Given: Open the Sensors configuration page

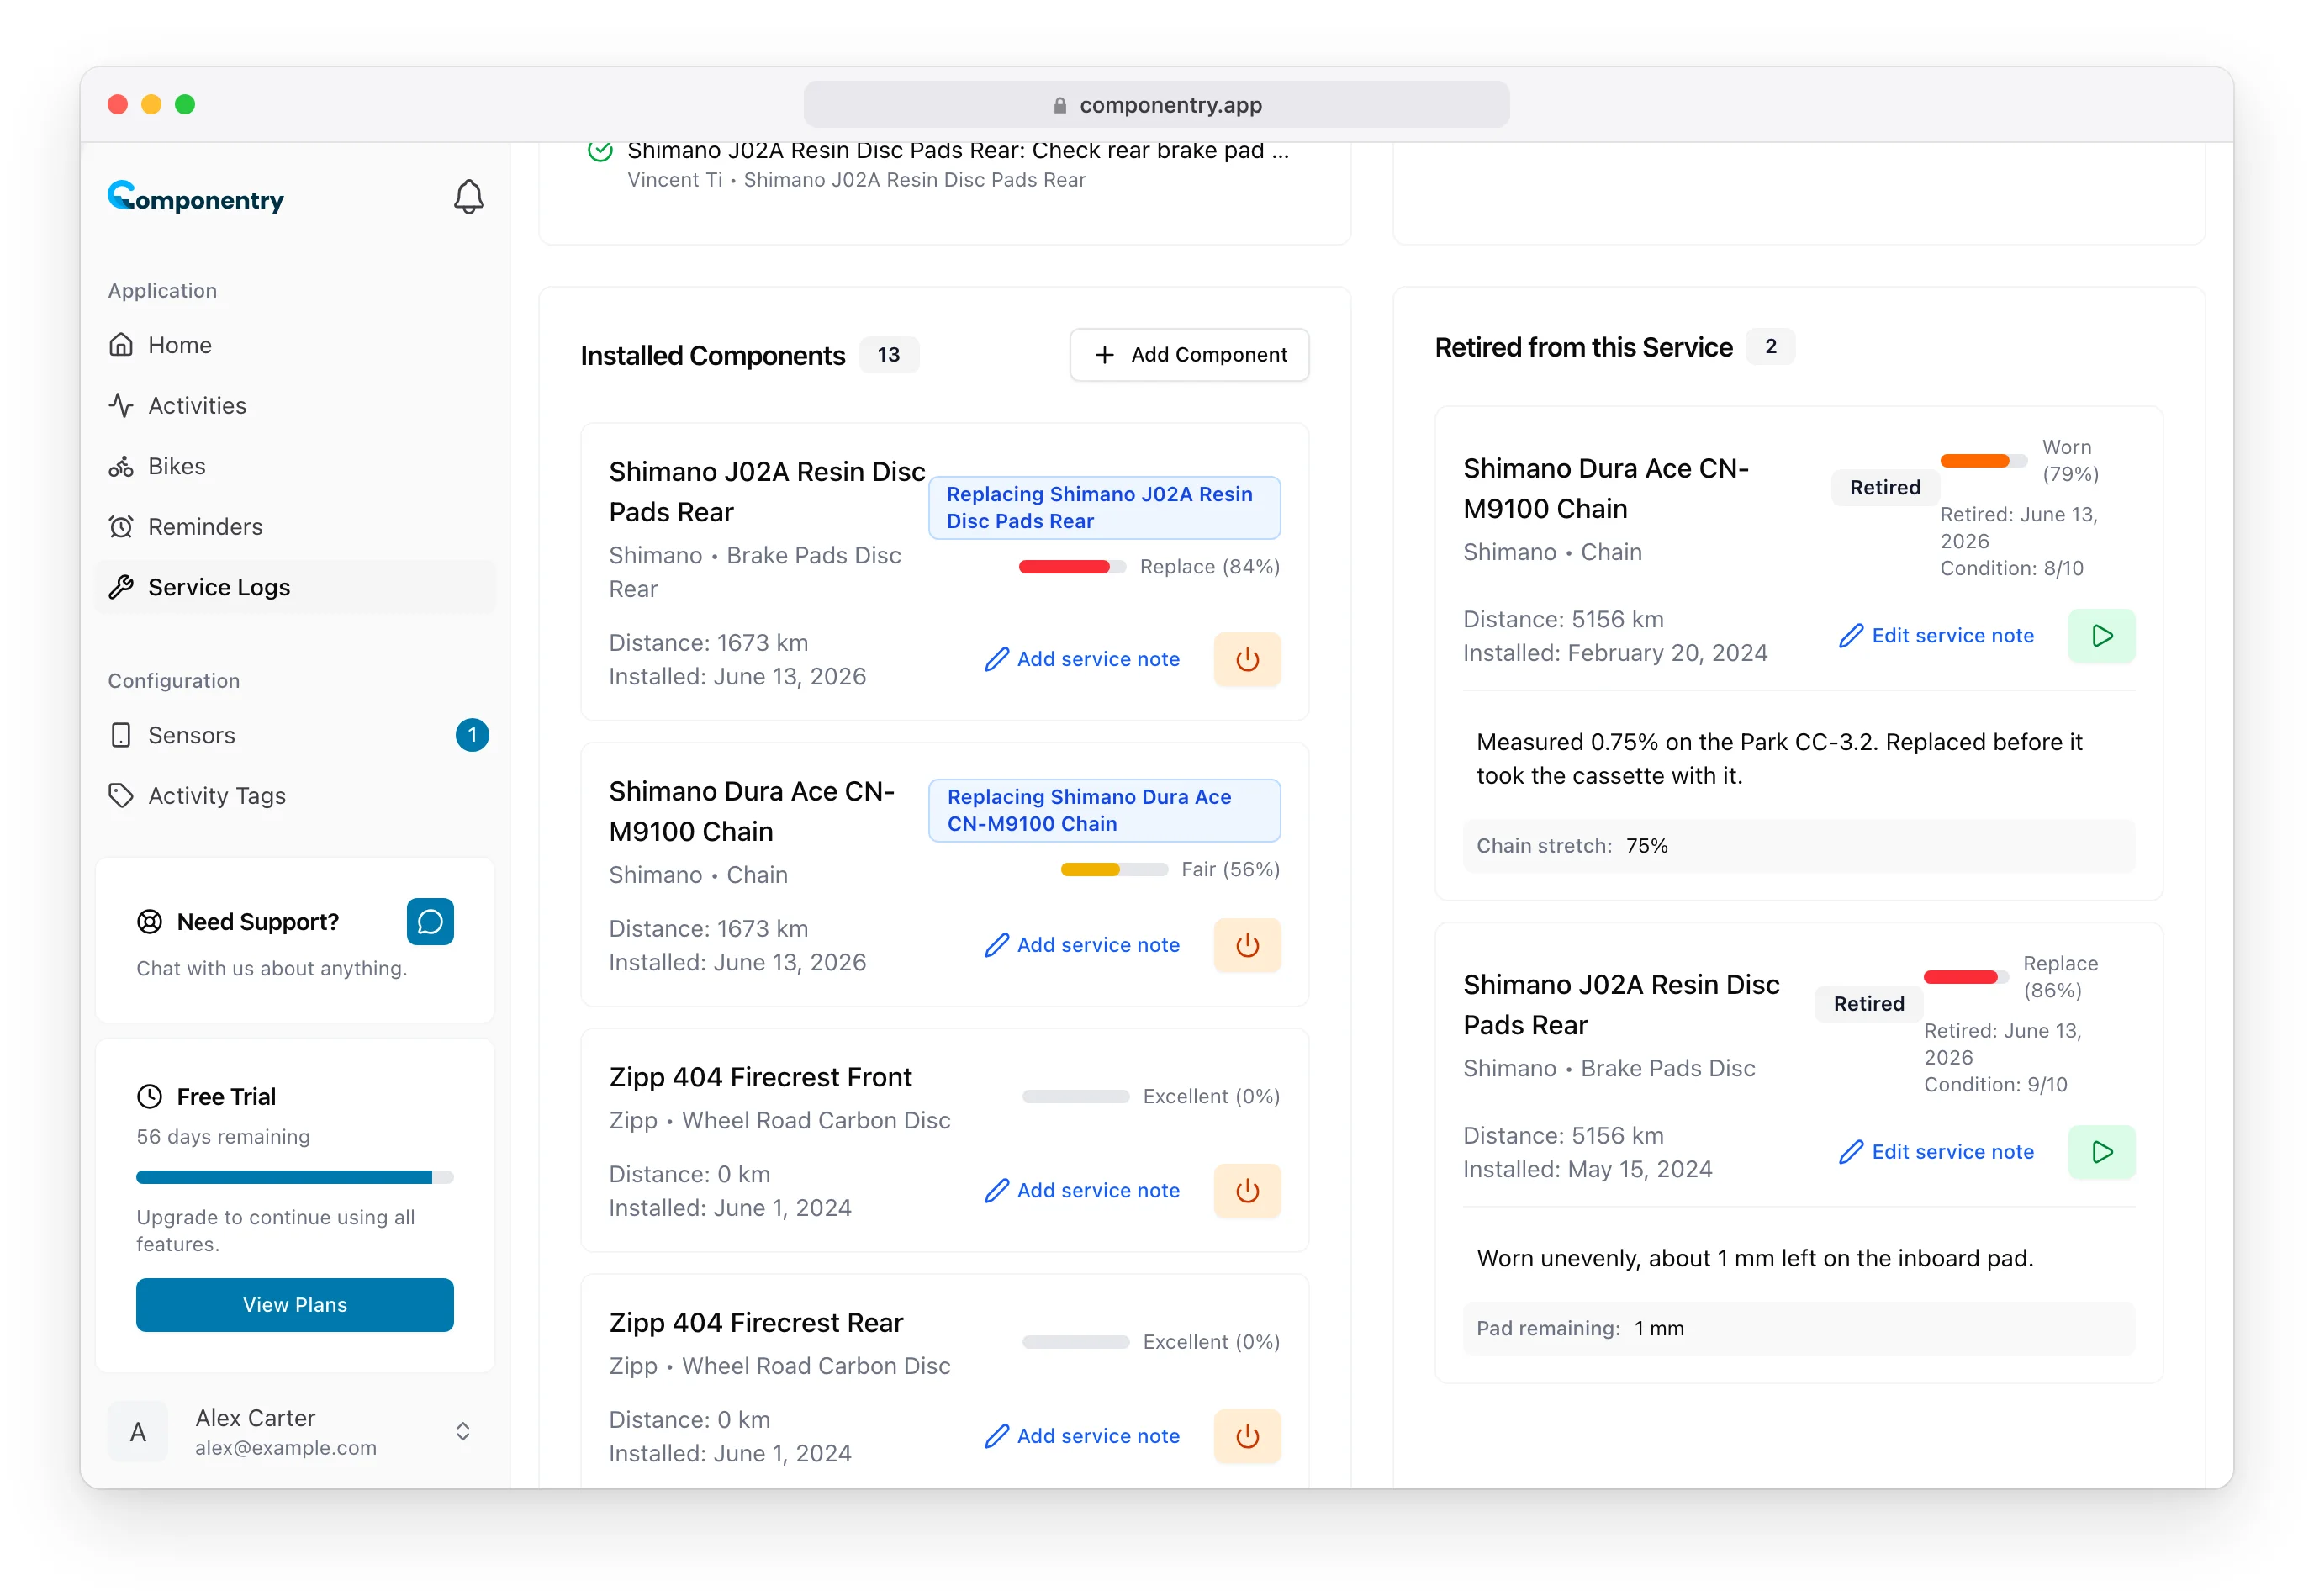Looking at the screenshot, I should pos(295,735).
